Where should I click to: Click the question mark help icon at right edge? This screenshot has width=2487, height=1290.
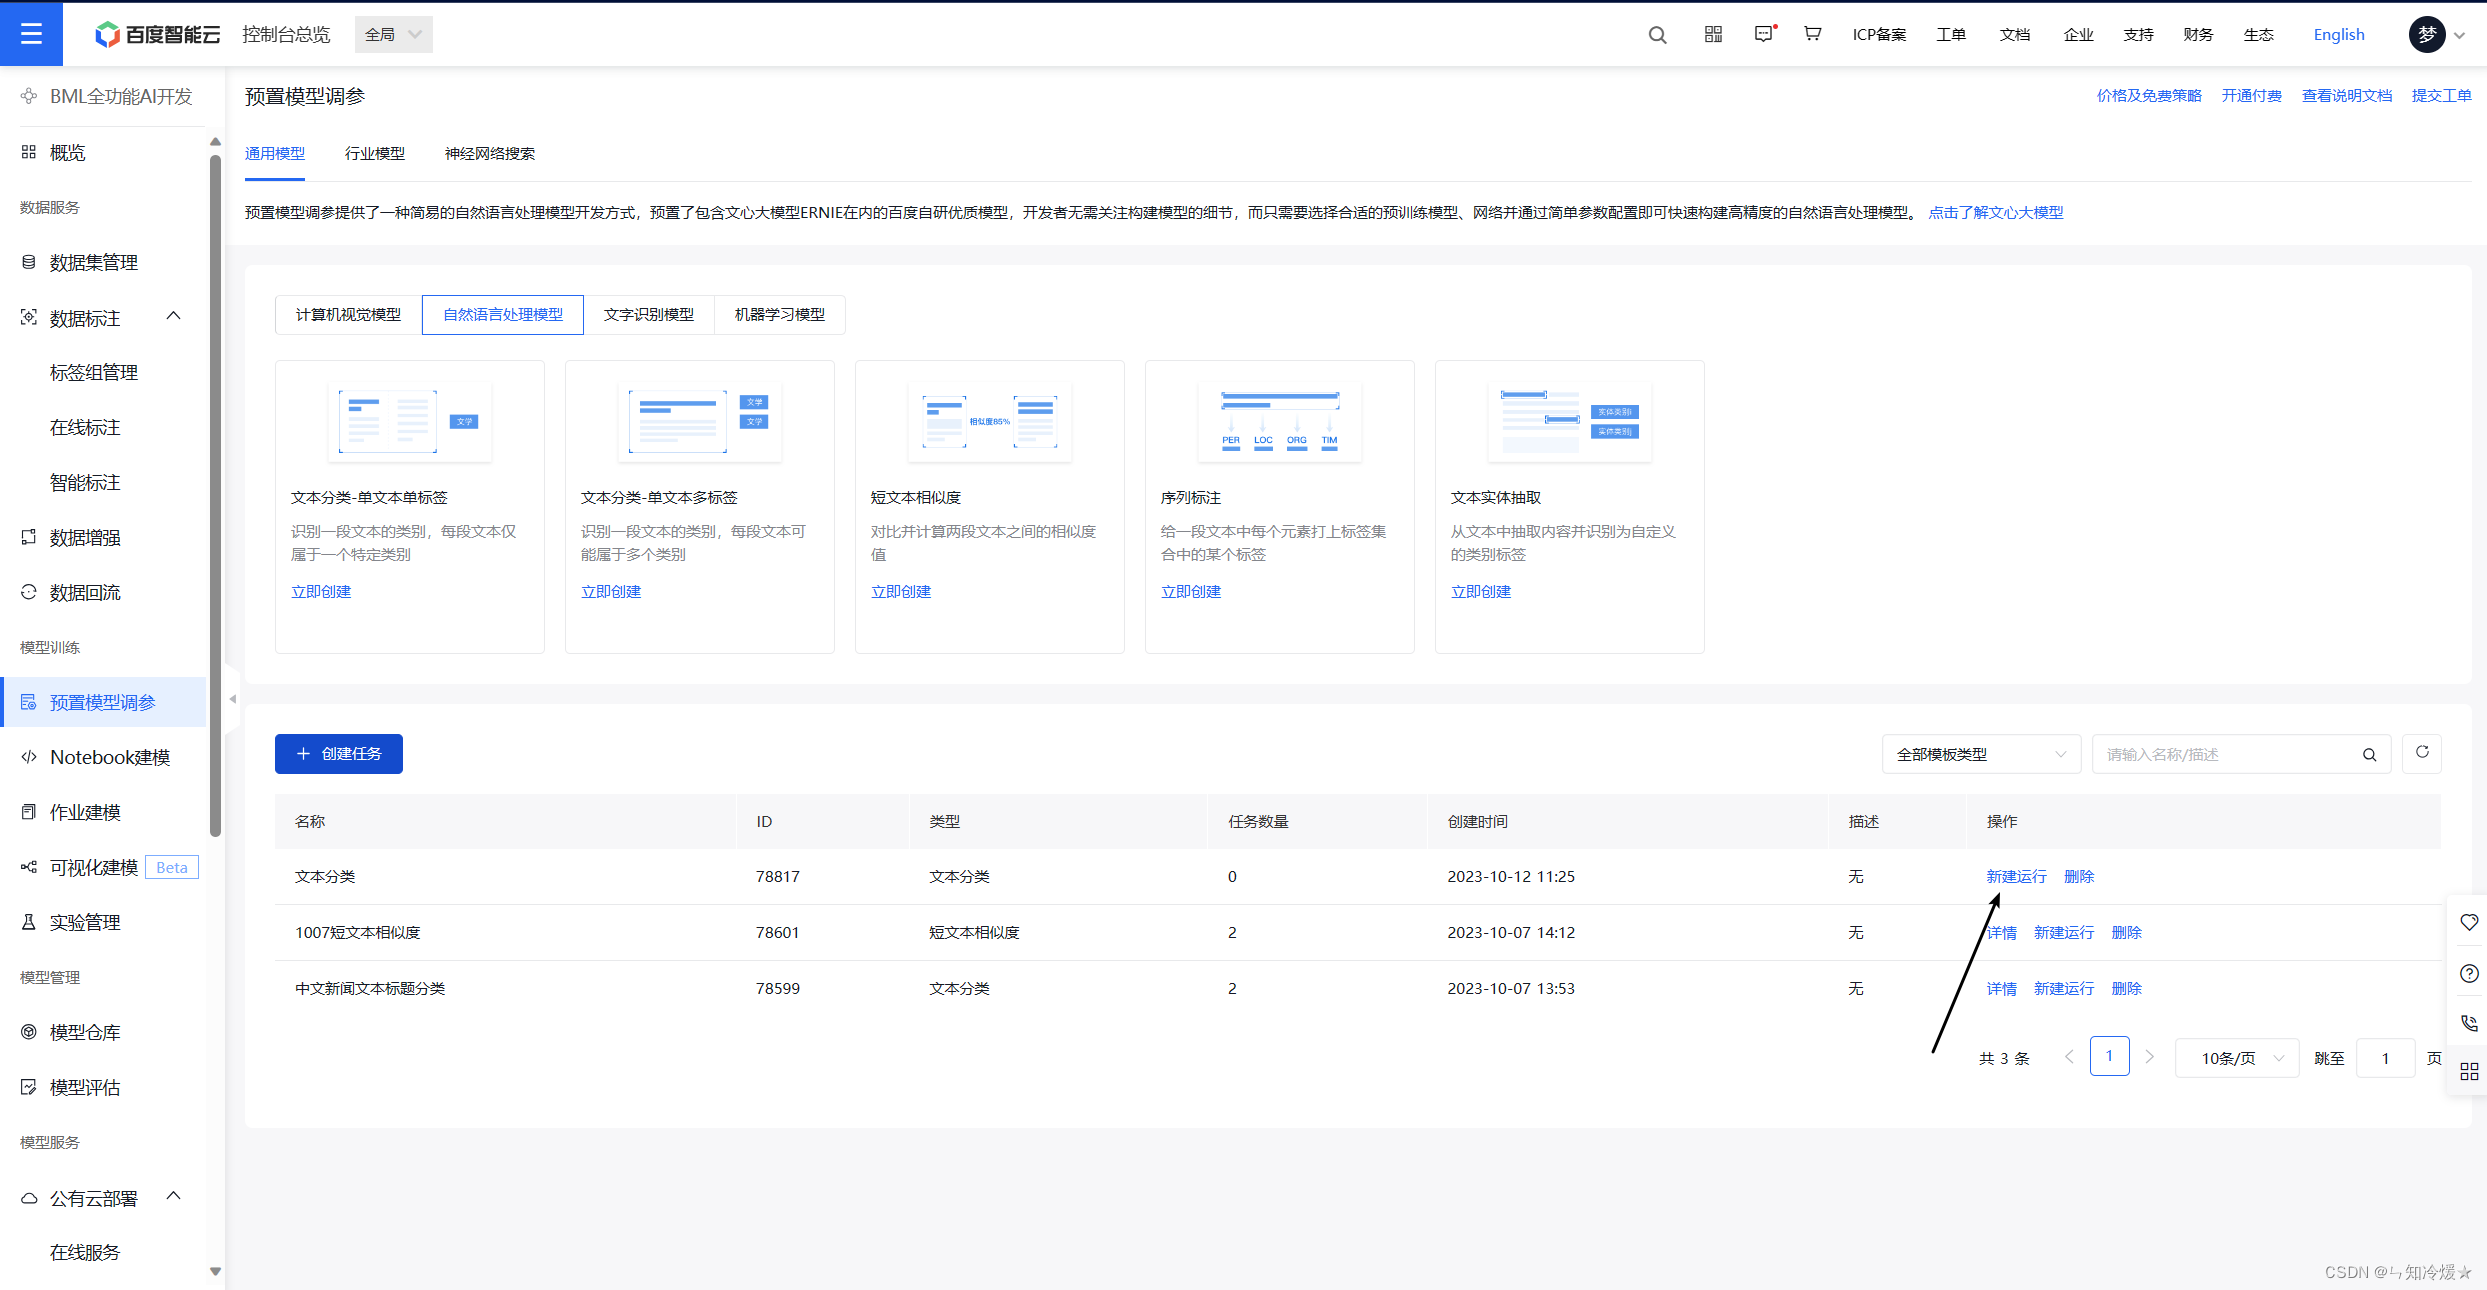point(2469,973)
